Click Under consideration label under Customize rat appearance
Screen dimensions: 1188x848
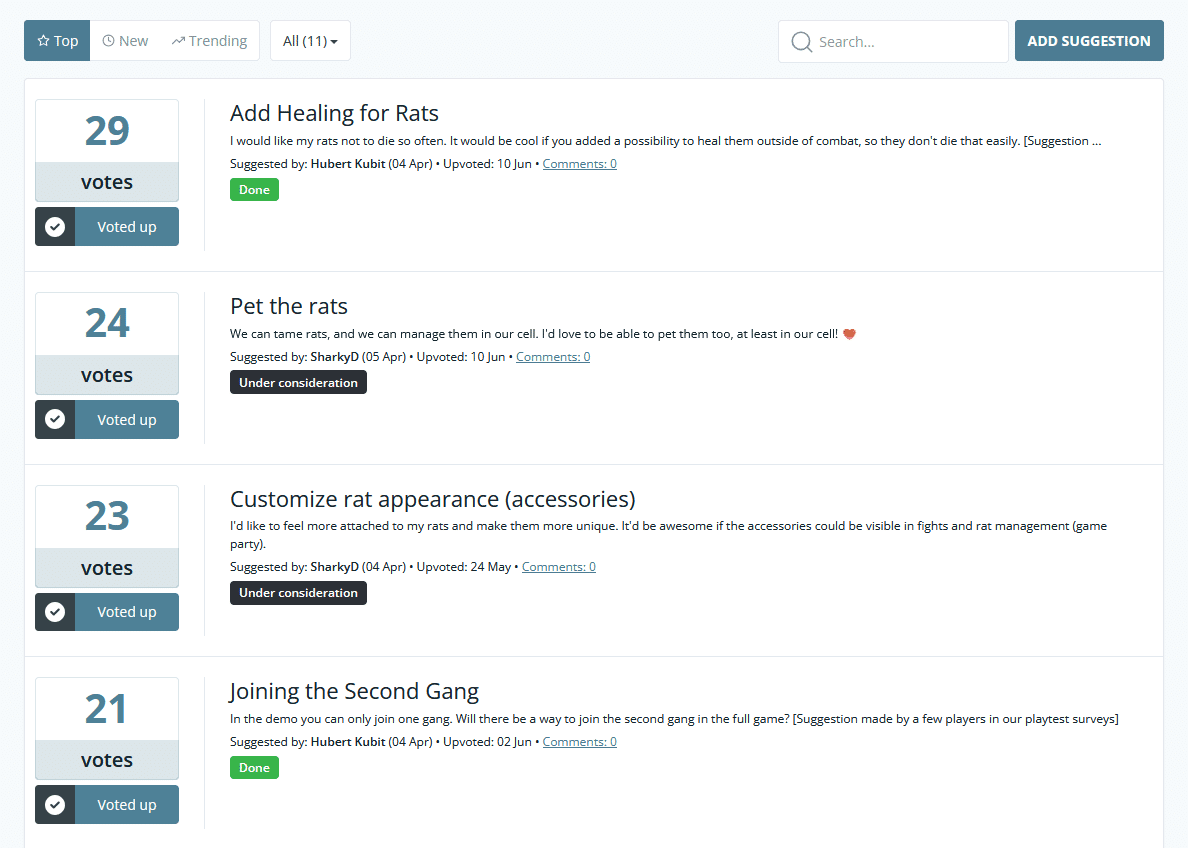299,593
